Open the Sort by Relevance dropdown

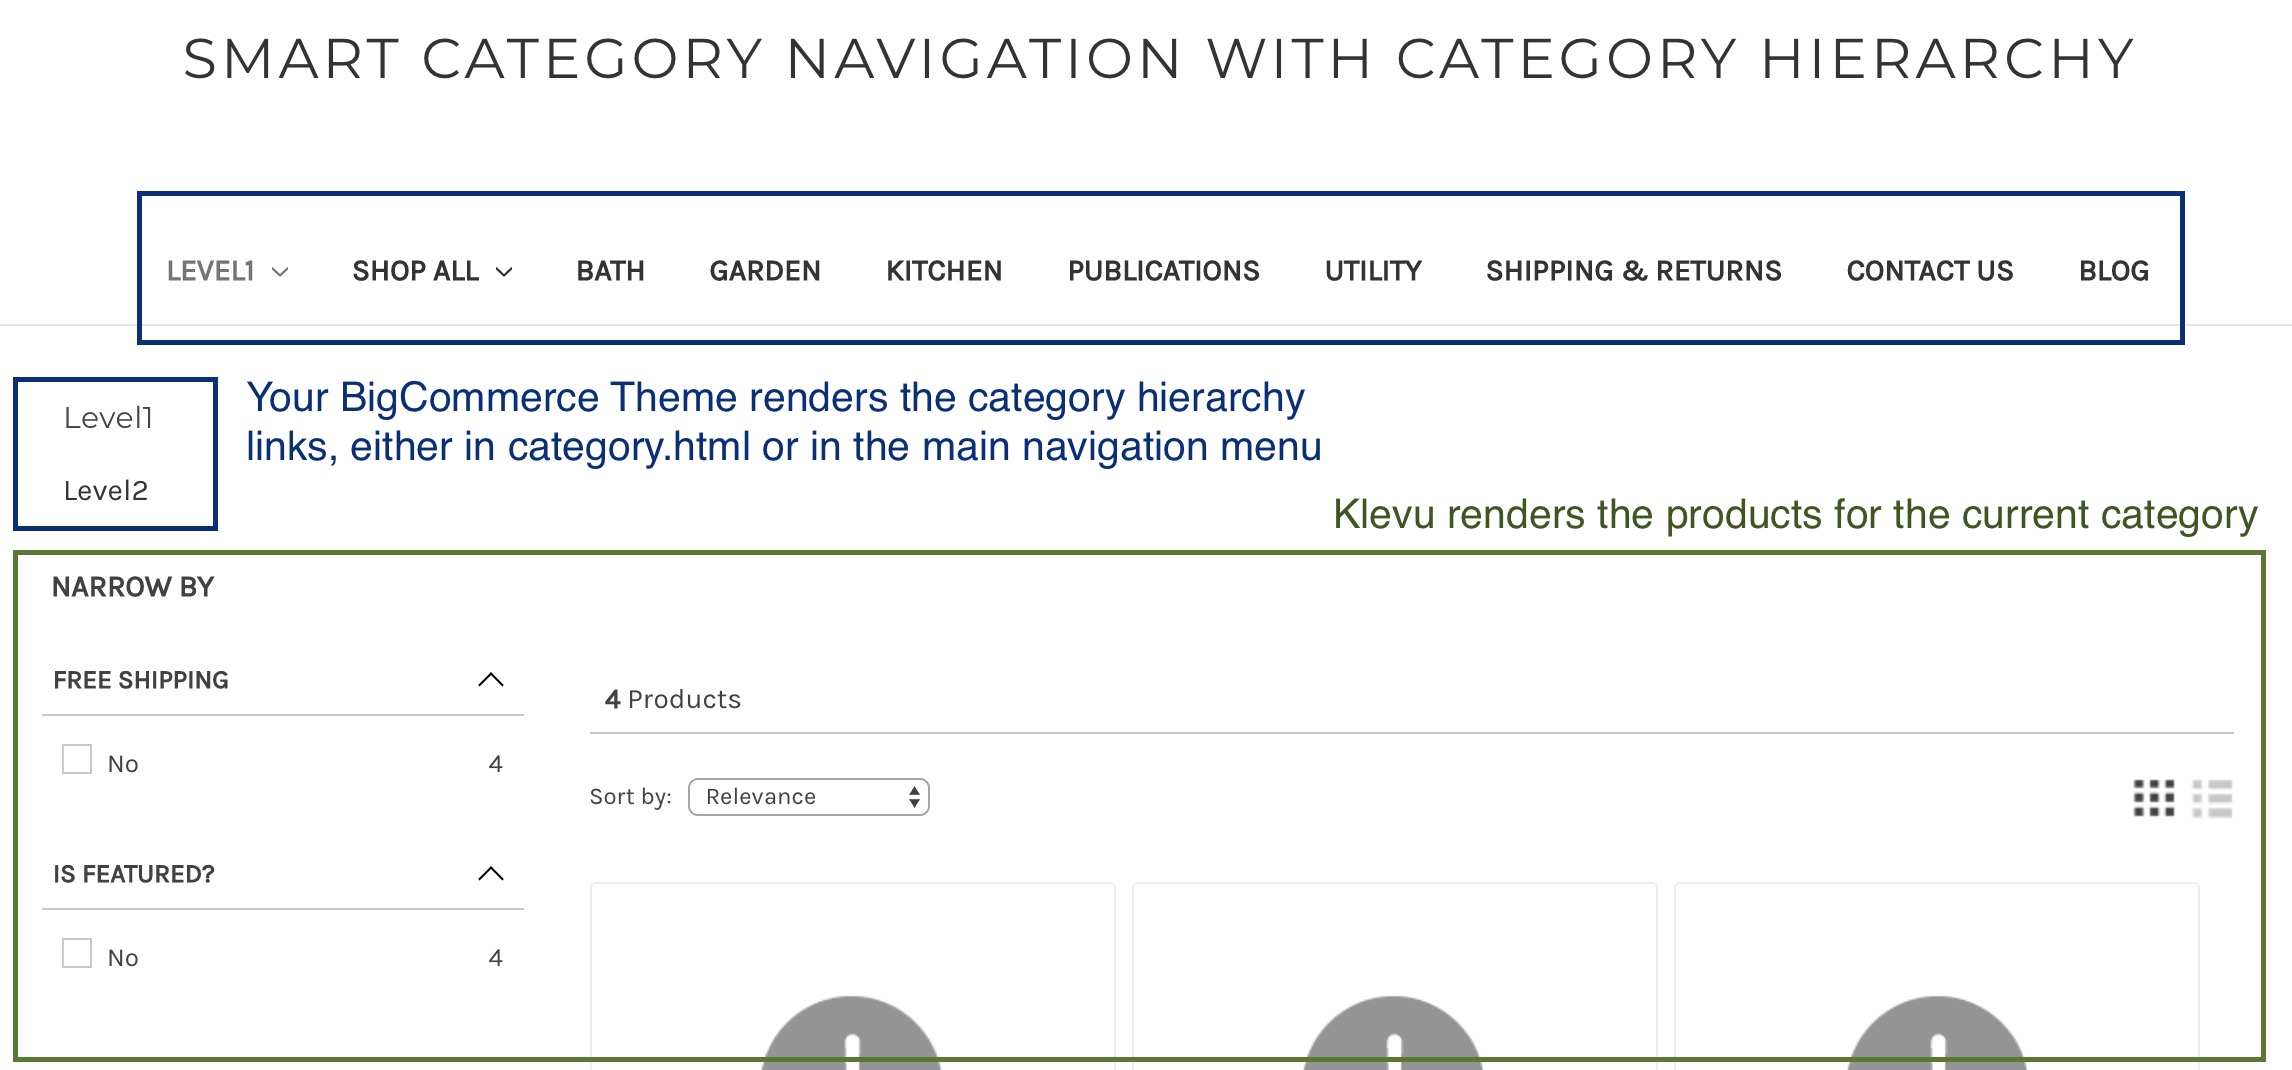pyautogui.click(x=808, y=797)
